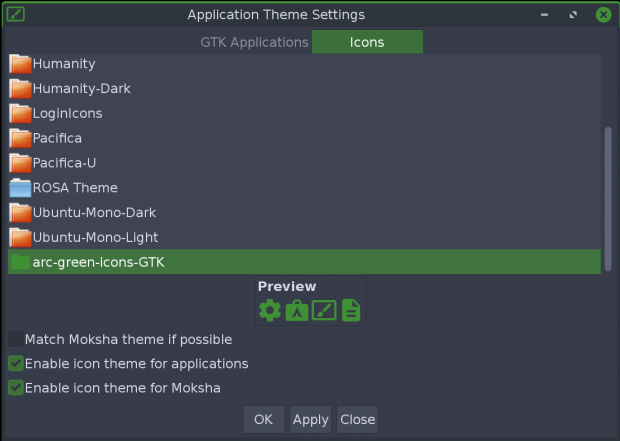Click the shopping bag preview icon
Viewport: 620px width, 441px height.
point(297,310)
